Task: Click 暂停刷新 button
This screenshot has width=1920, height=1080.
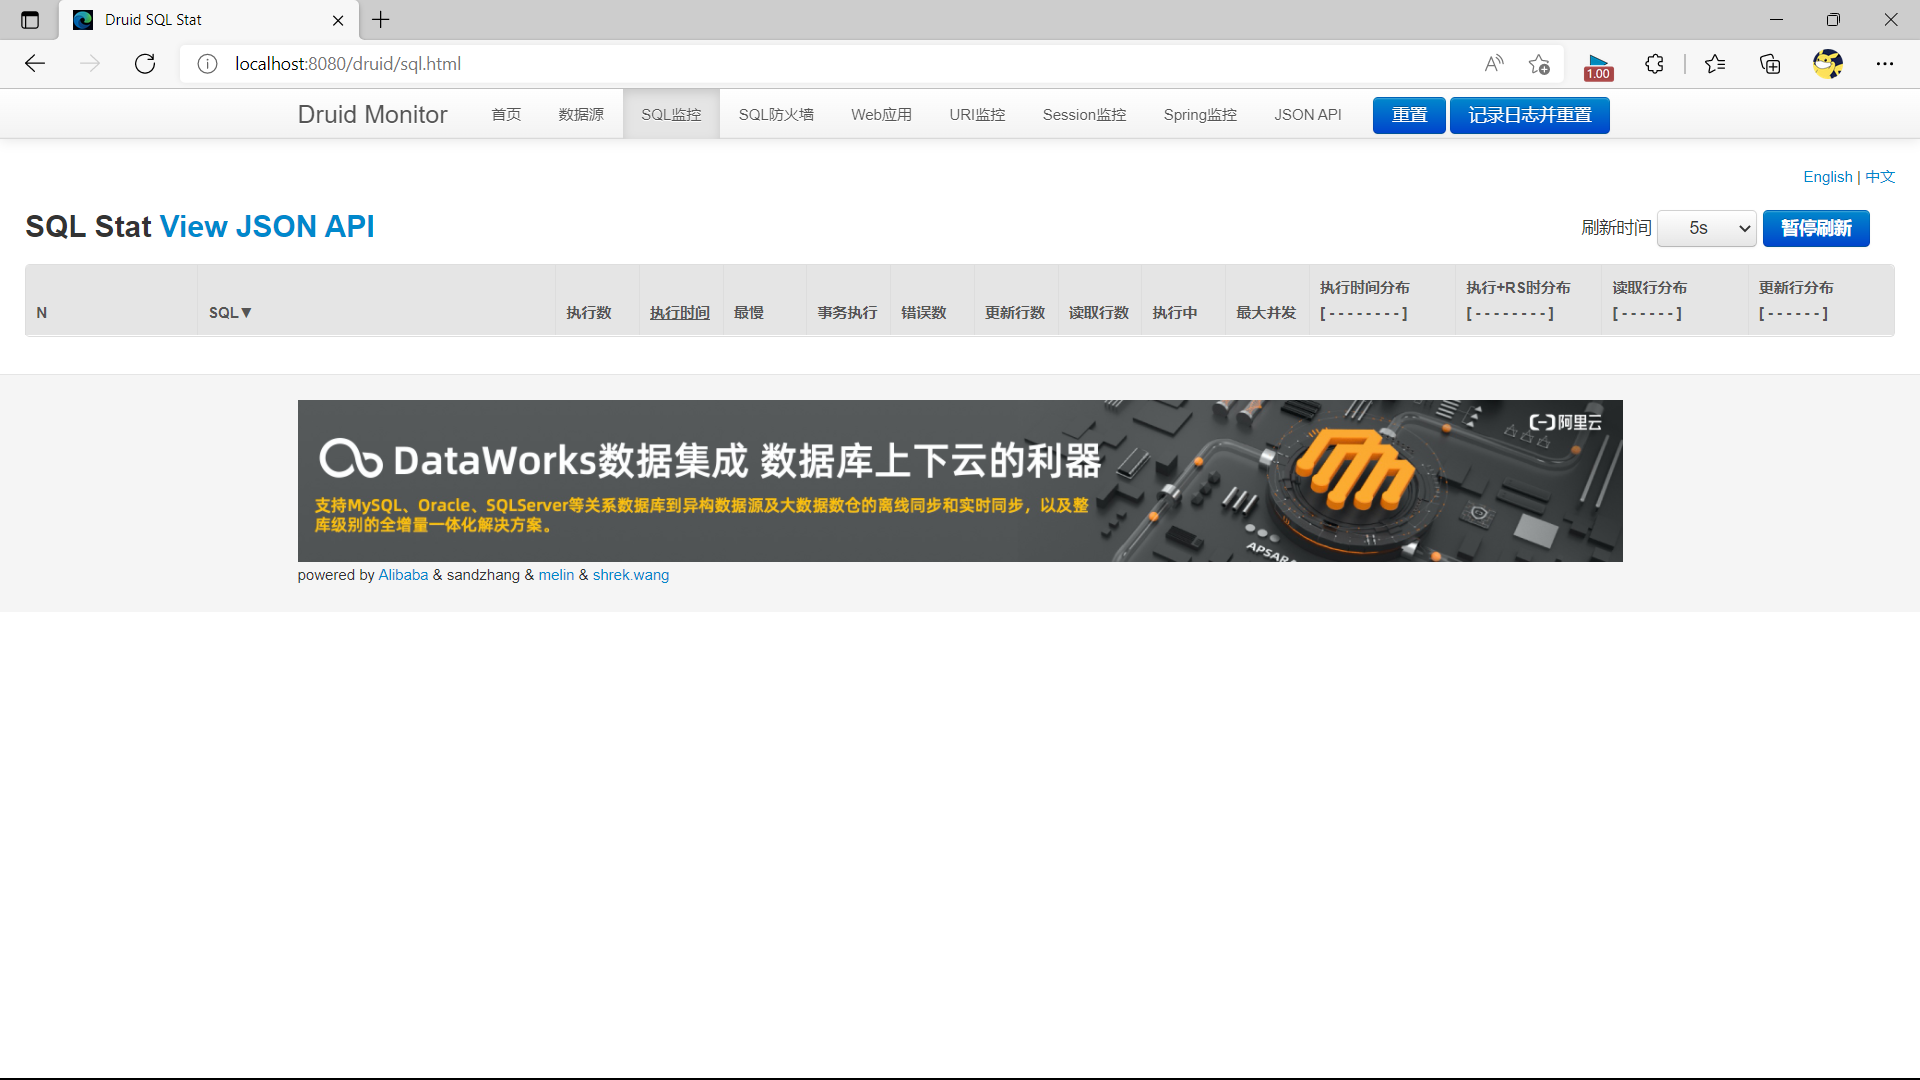Action: 1816,228
